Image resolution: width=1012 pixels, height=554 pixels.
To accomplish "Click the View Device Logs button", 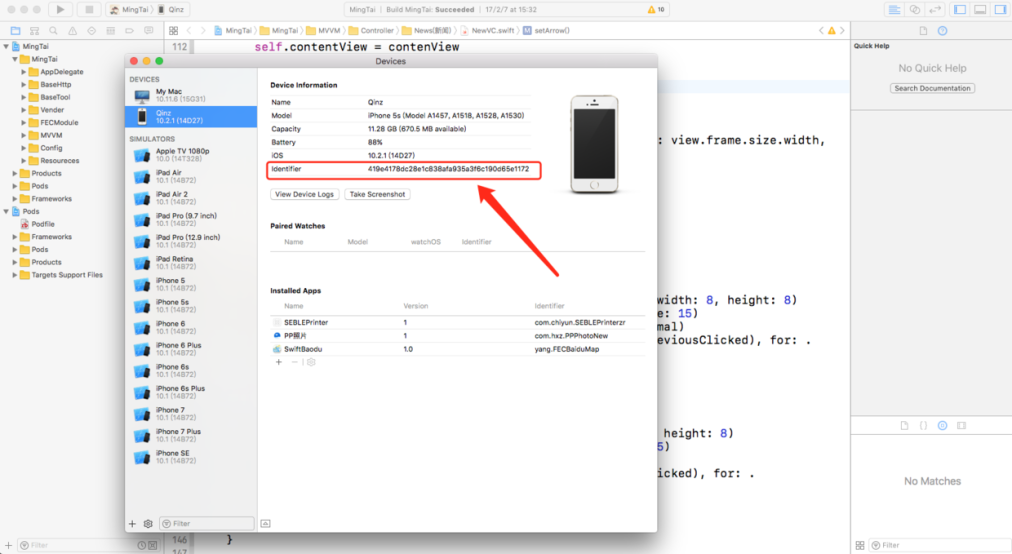I will pyautogui.click(x=305, y=194).
